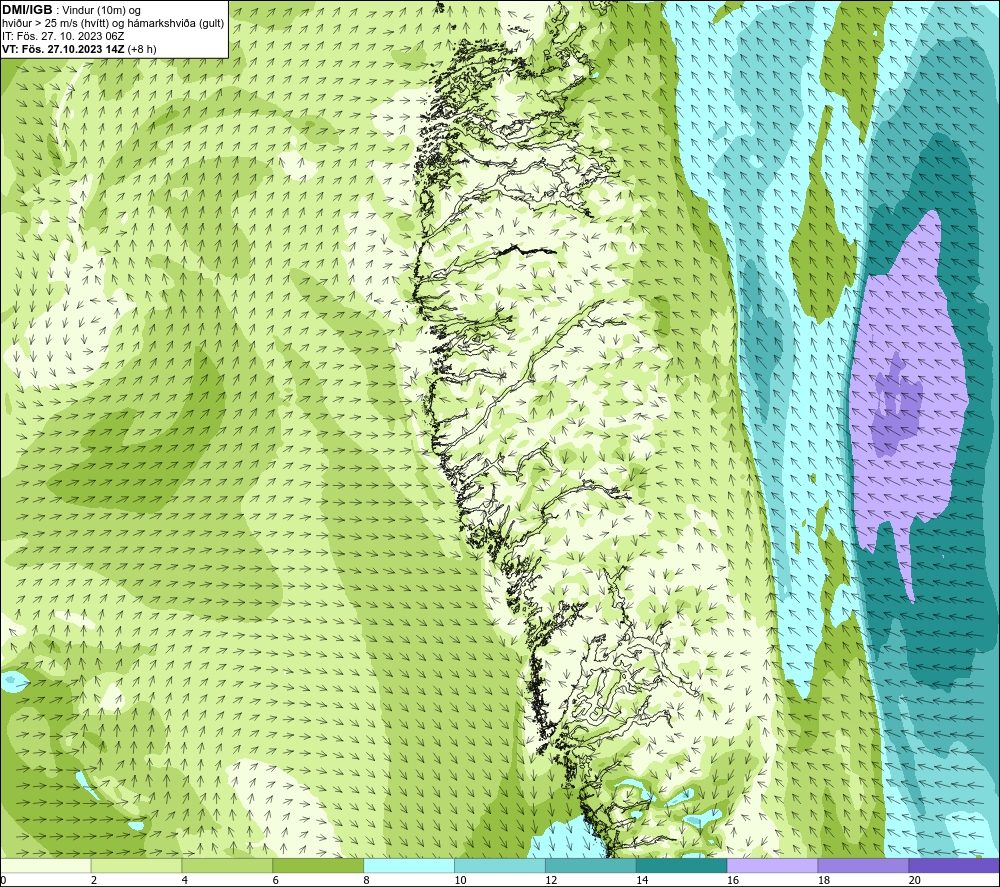Click the 14-16 m/s dark teal swatch
1000x887 pixels.
[681, 866]
